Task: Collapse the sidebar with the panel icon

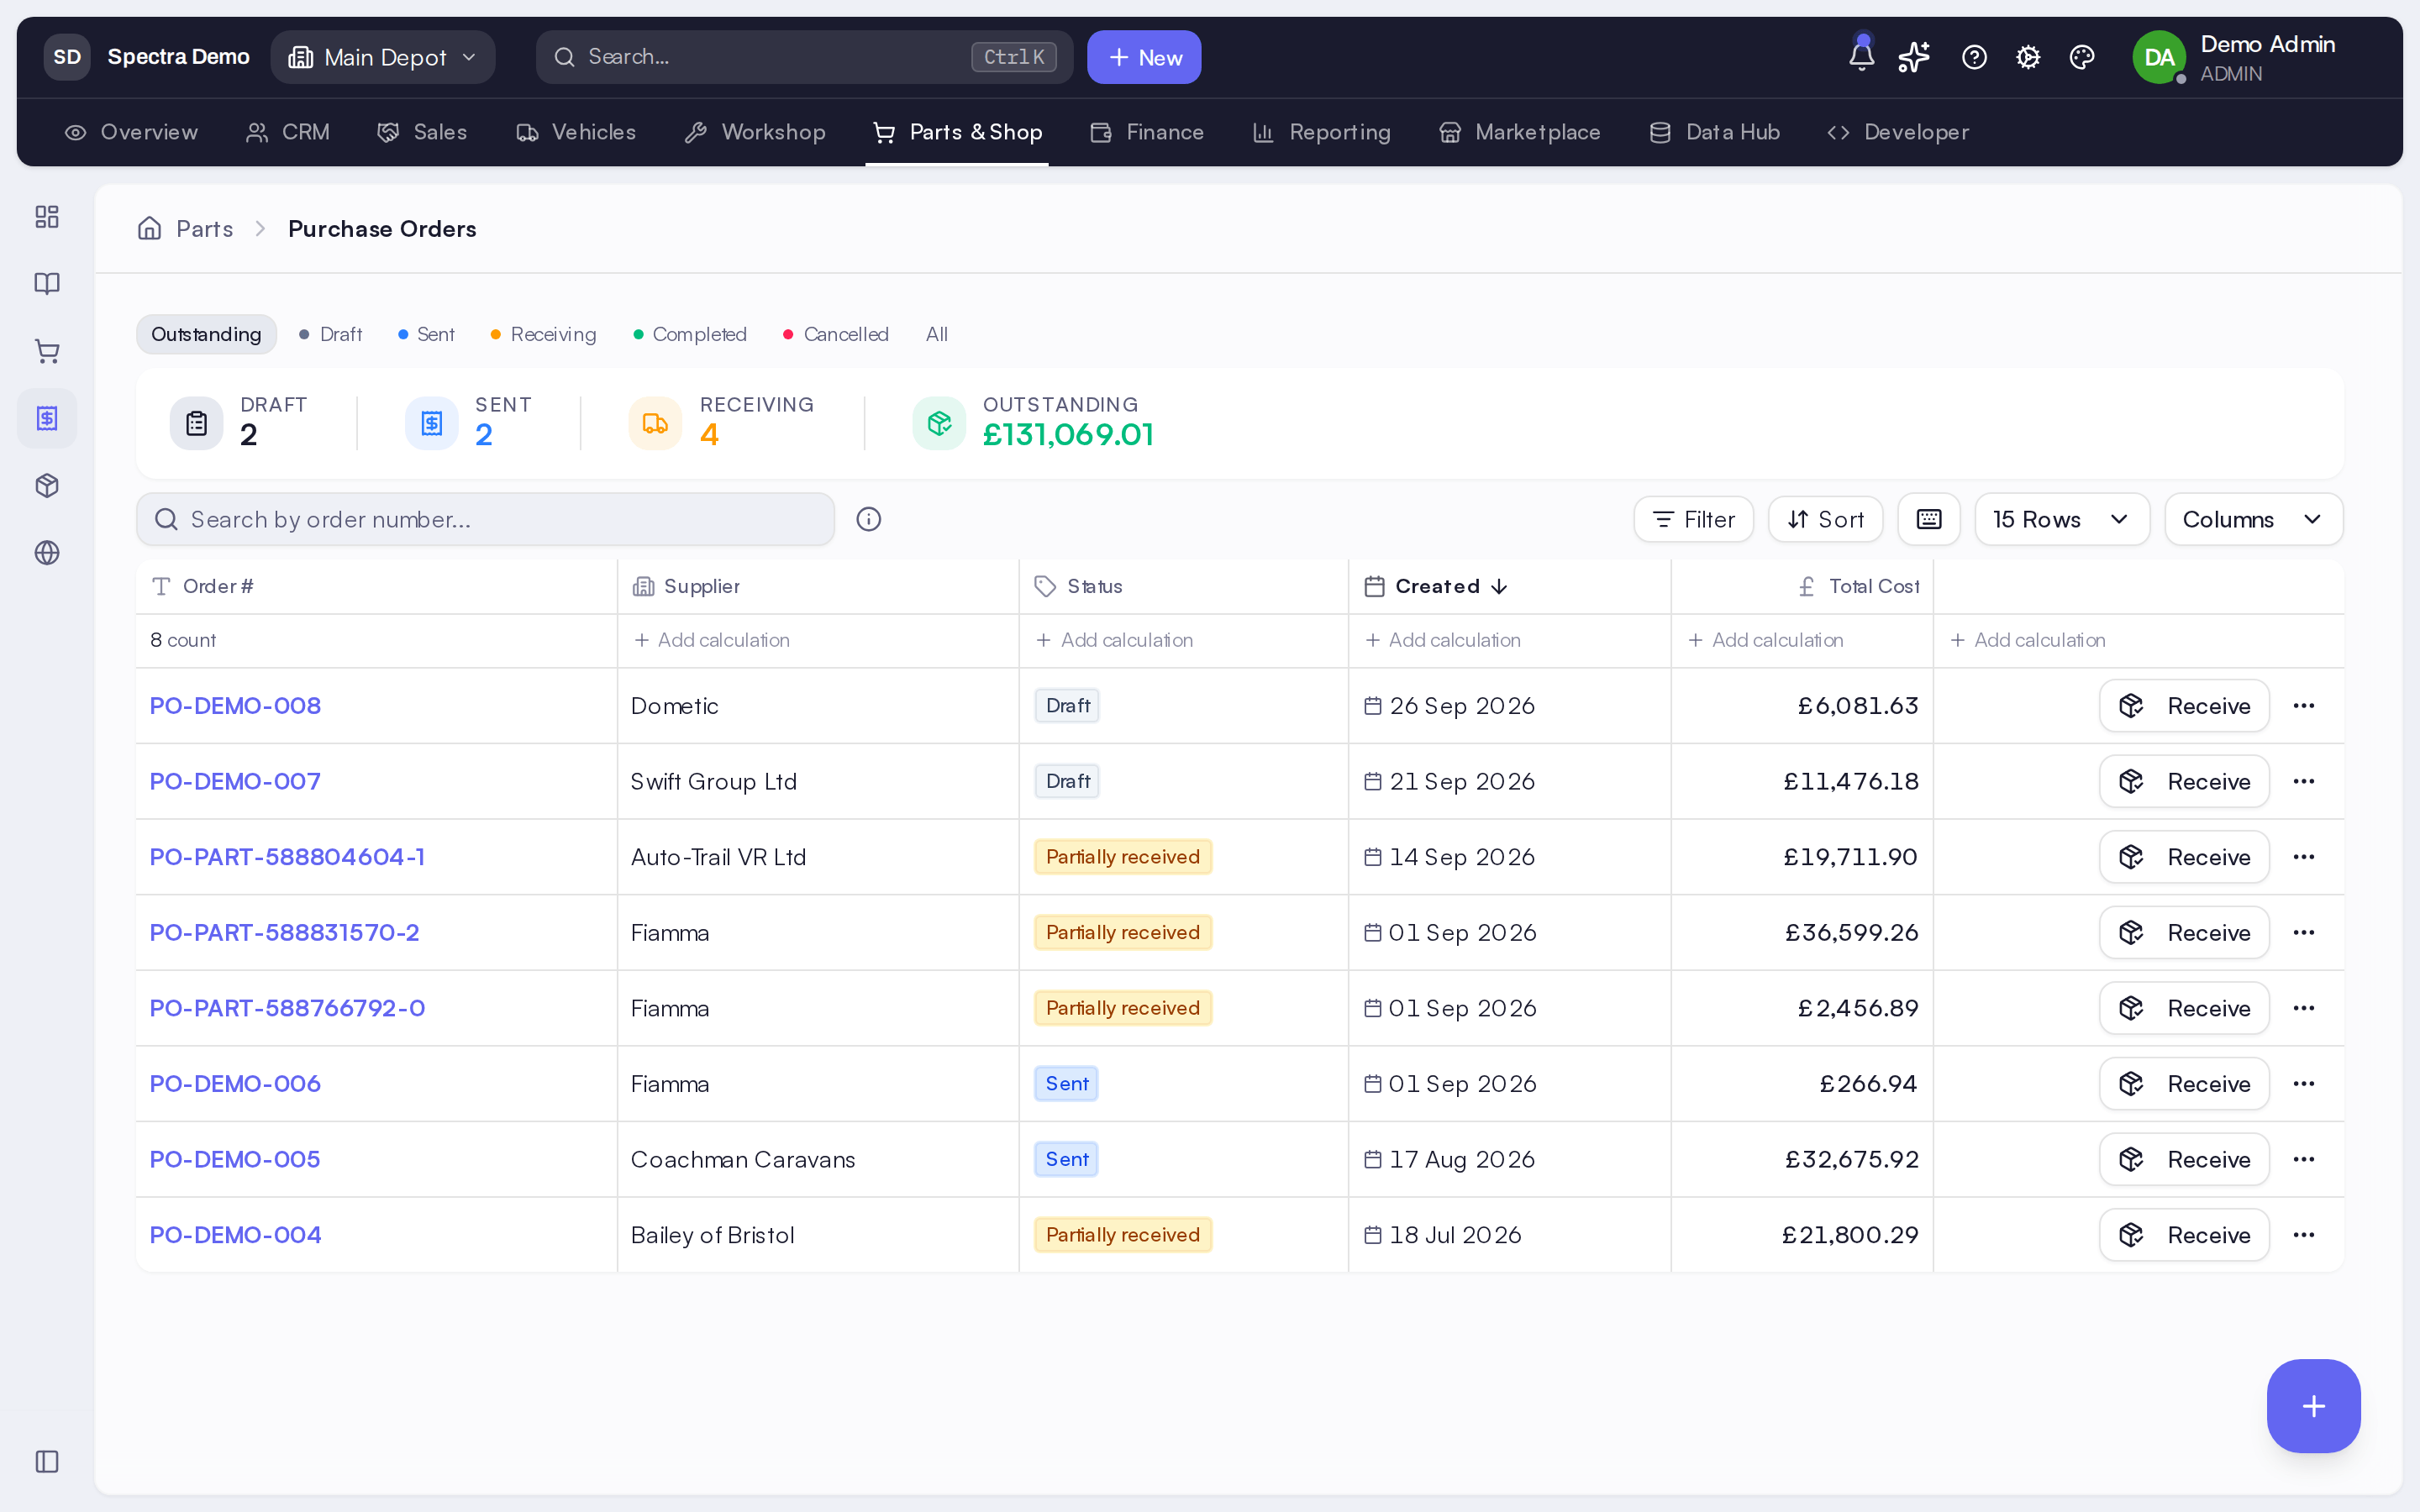Action: pos(47,1462)
